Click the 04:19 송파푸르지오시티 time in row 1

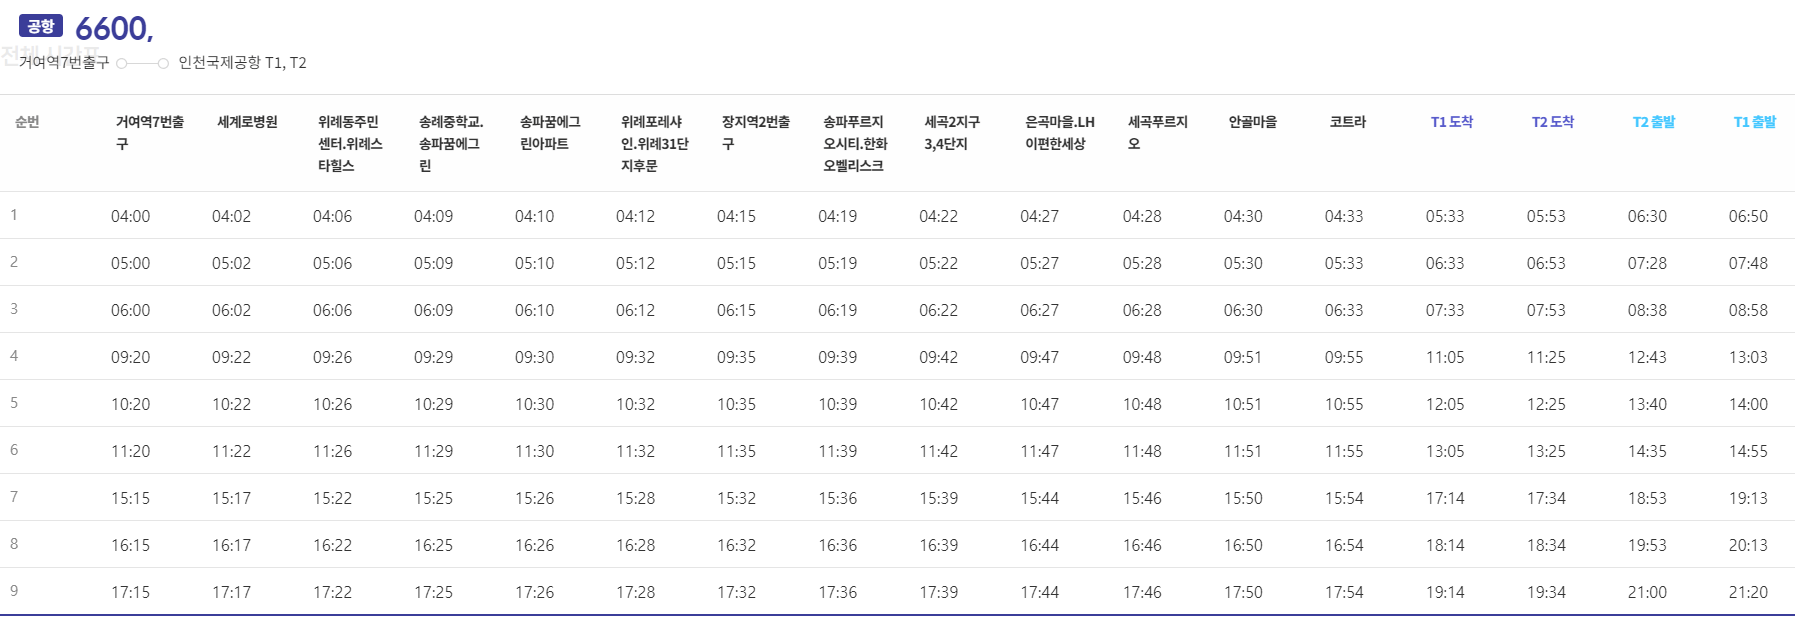click(838, 216)
